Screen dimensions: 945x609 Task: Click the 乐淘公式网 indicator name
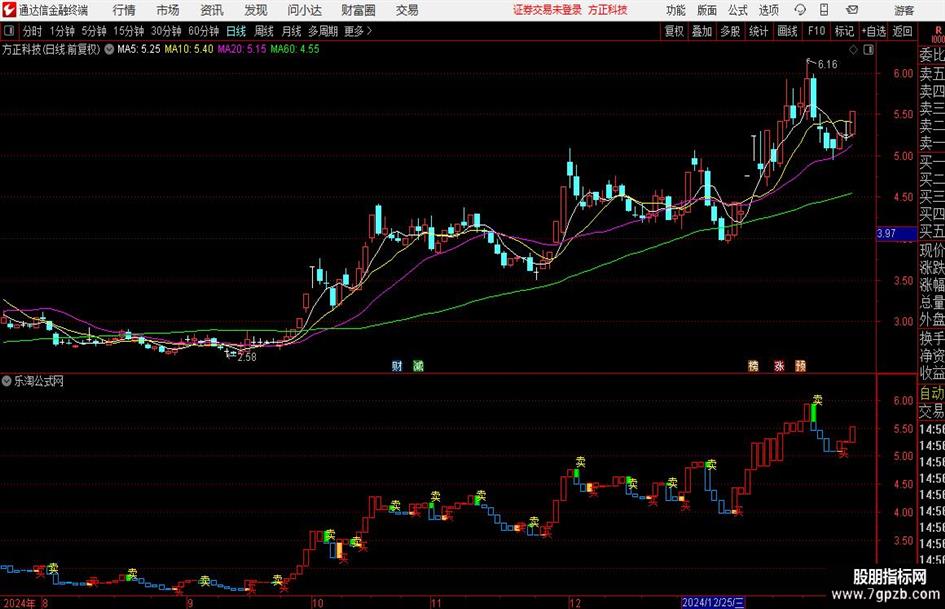coord(39,381)
